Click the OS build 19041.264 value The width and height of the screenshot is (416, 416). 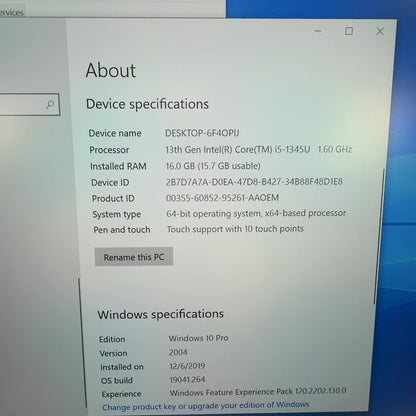click(x=187, y=379)
